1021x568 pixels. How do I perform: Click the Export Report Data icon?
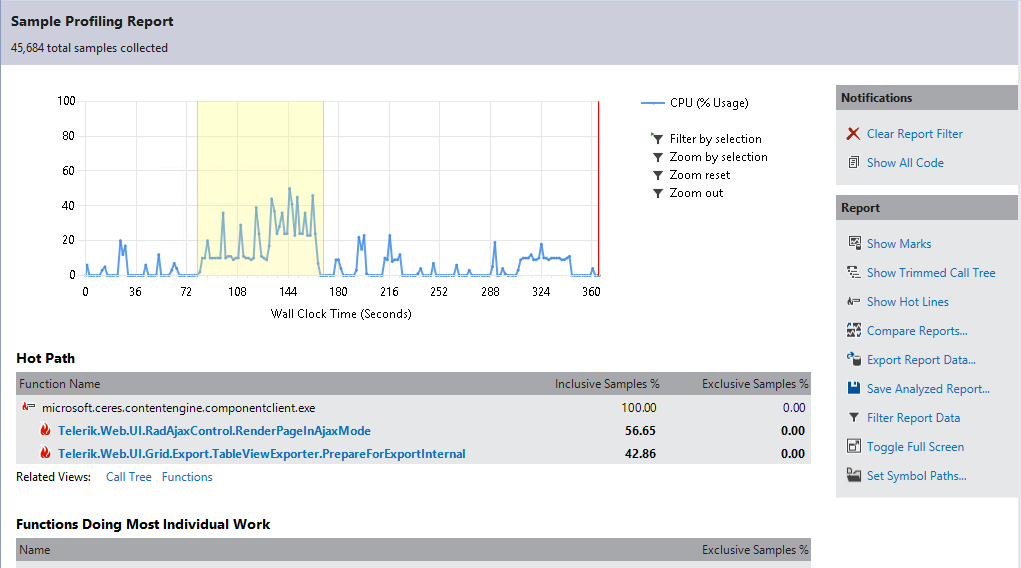(854, 359)
